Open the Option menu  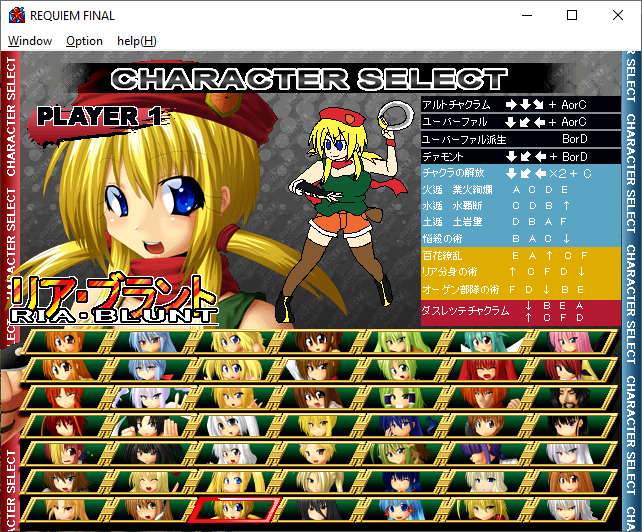[x=84, y=41]
